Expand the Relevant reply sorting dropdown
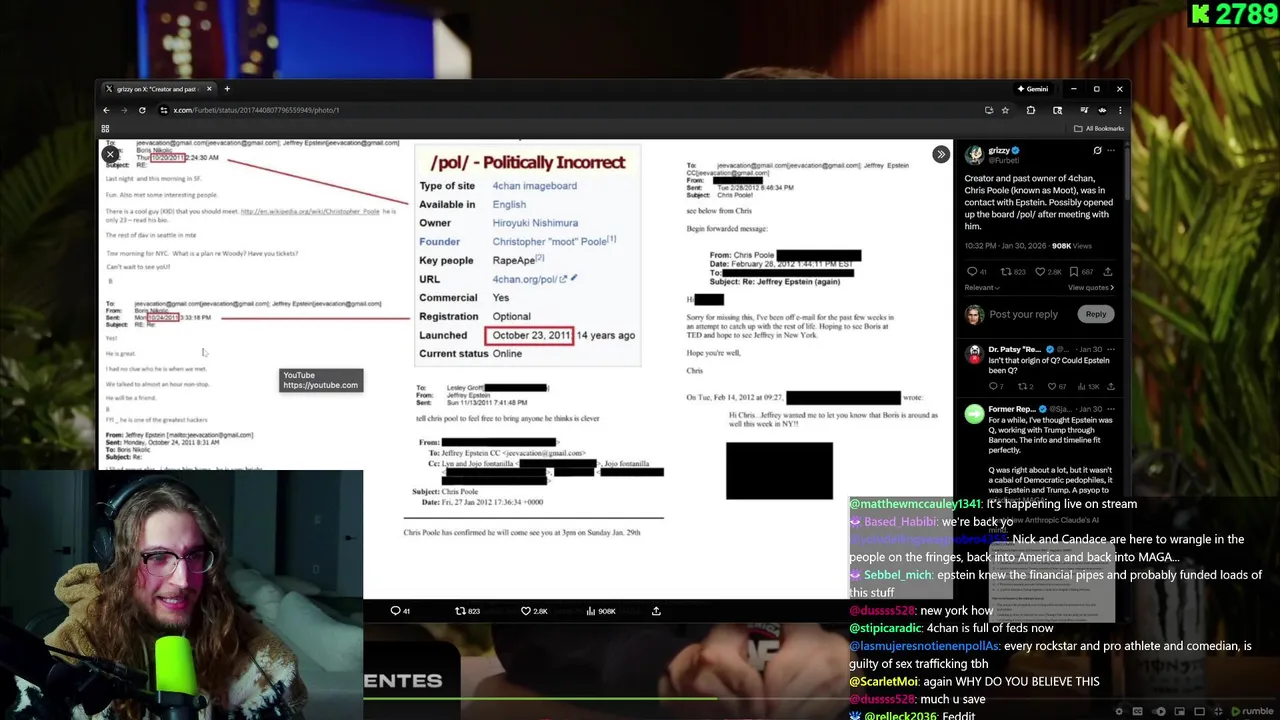This screenshot has height=720, width=1280. pos(982,287)
